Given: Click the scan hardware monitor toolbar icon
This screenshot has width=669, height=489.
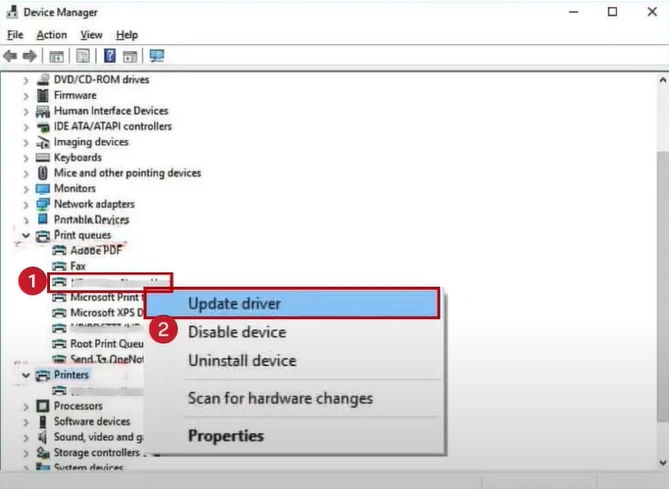Looking at the screenshot, I should 156,56.
